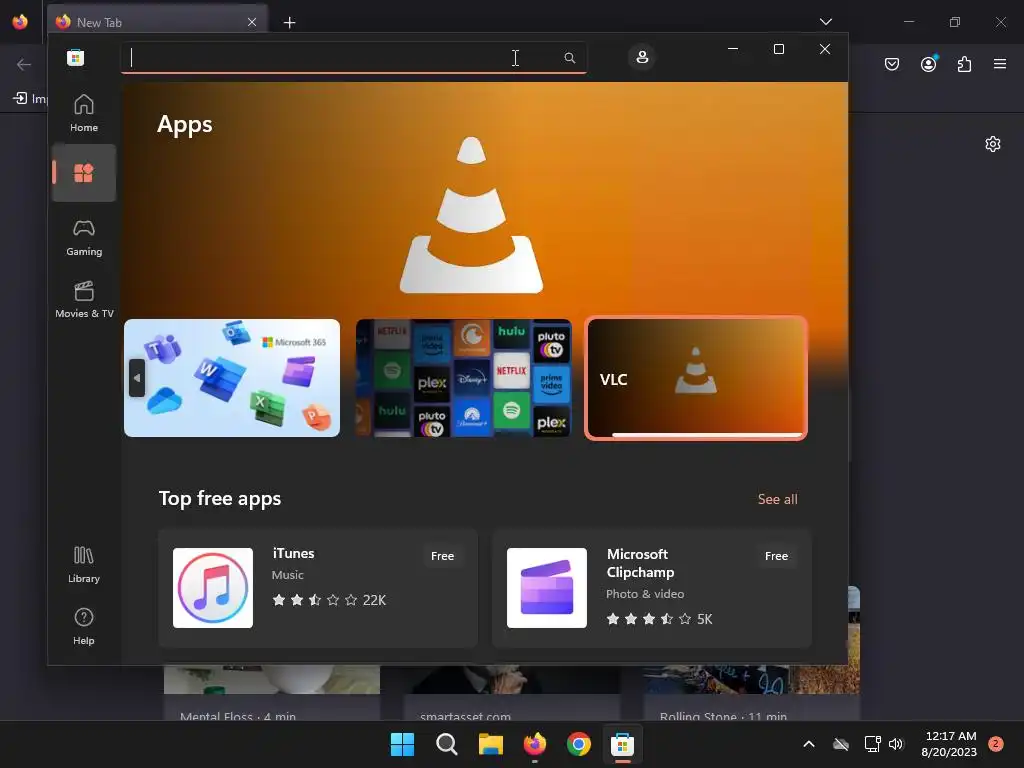1024x768 pixels.
Task: Open Firefox extensions puzzle icon
Action: tap(964, 64)
